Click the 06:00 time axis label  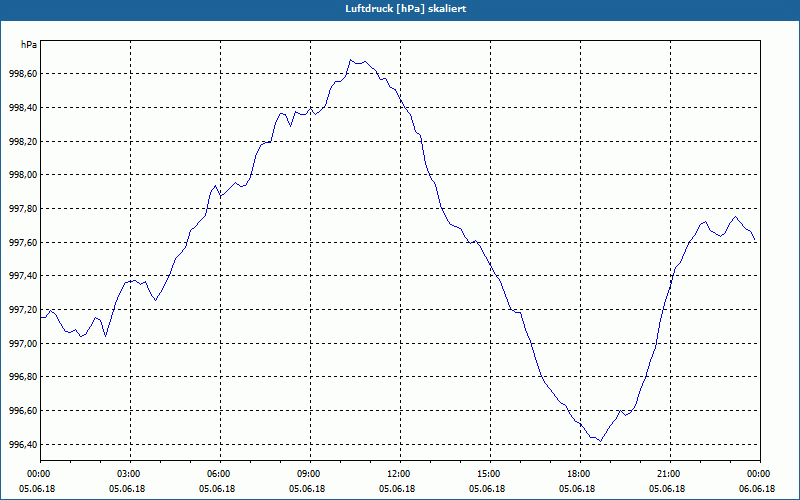[220, 474]
